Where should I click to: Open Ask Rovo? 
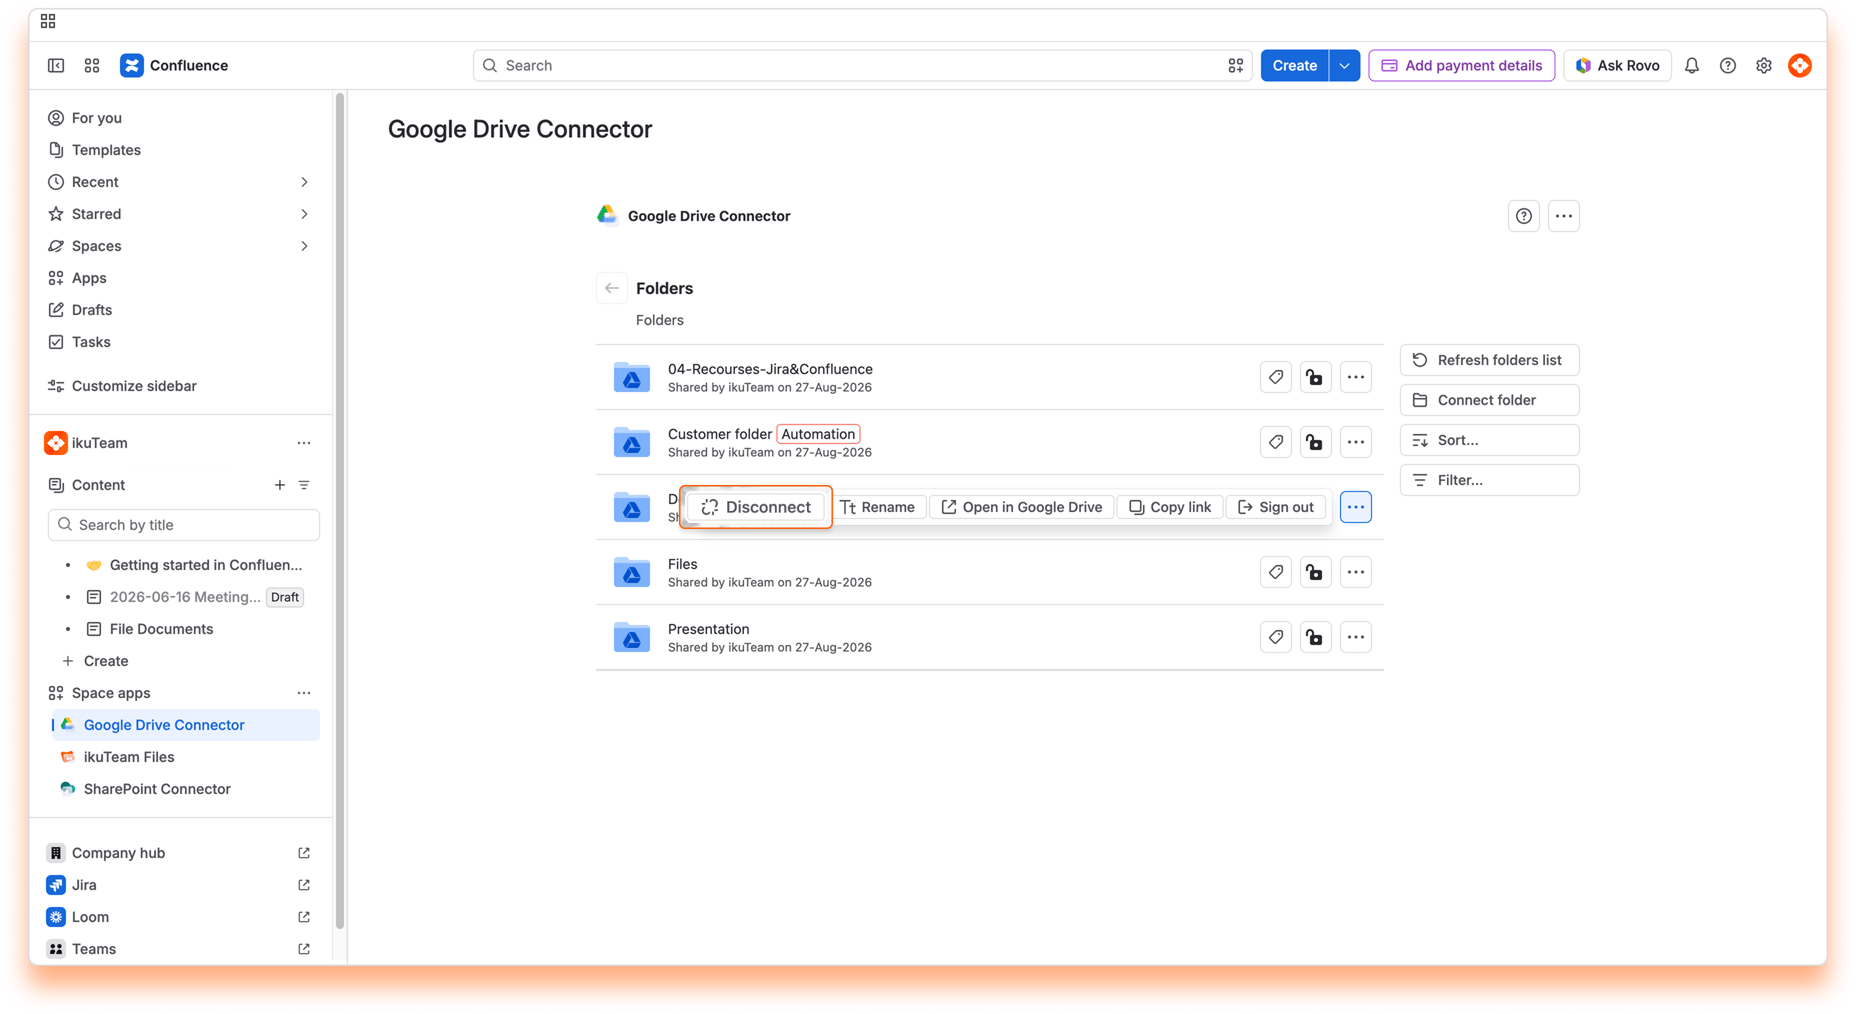1617,65
